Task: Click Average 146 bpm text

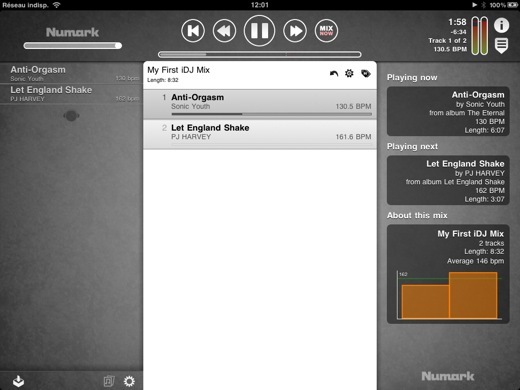Action: [x=475, y=261]
